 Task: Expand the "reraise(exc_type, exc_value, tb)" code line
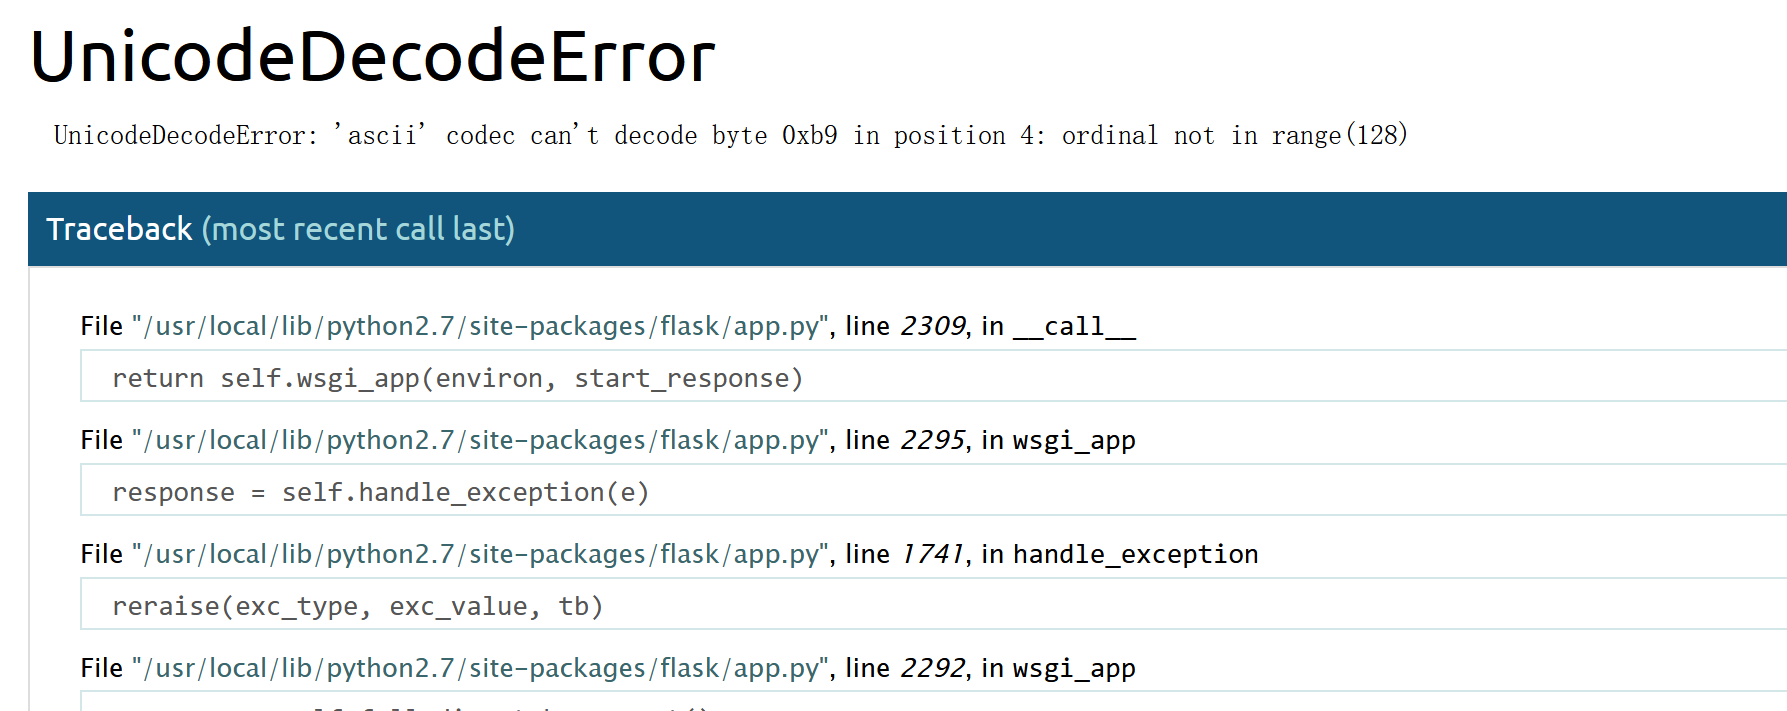933,604
